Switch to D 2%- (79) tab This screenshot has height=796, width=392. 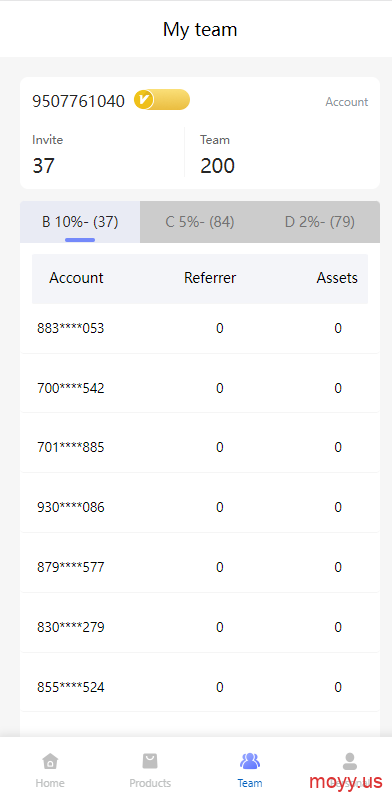pos(320,222)
